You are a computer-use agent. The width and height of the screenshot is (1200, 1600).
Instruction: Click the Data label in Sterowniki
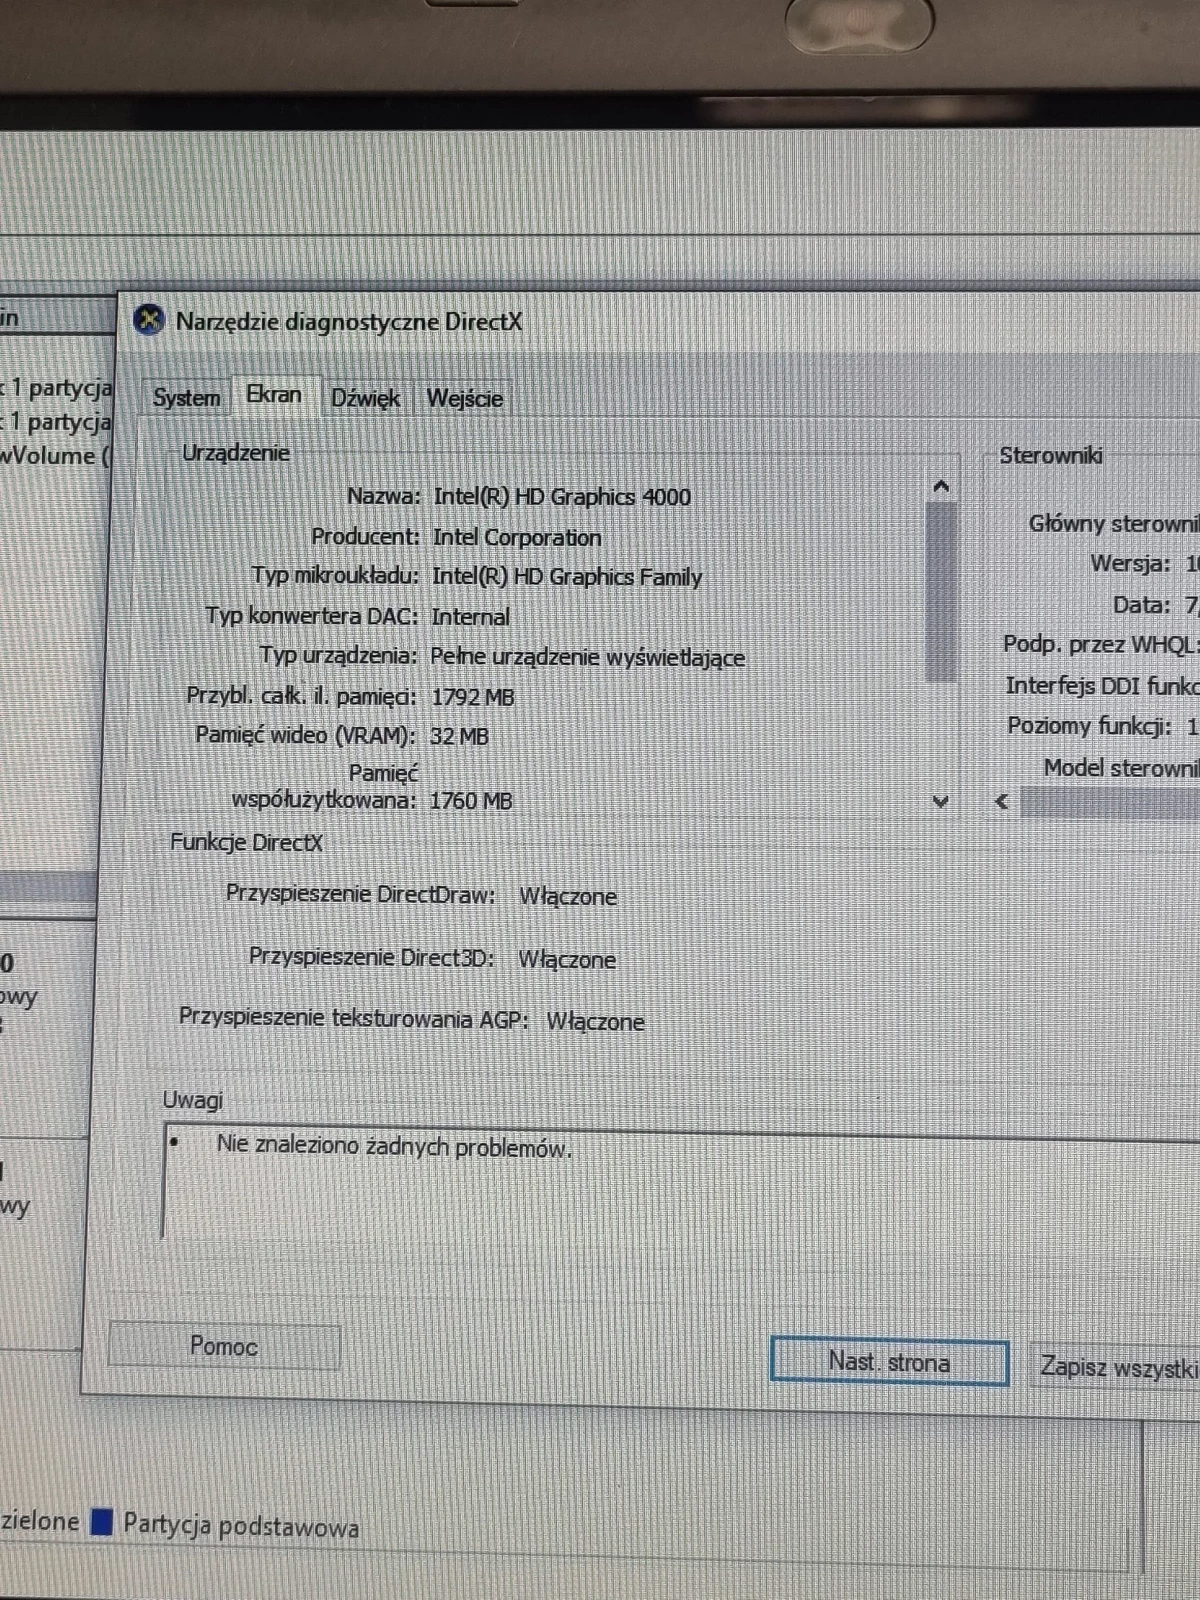(x=1141, y=605)
